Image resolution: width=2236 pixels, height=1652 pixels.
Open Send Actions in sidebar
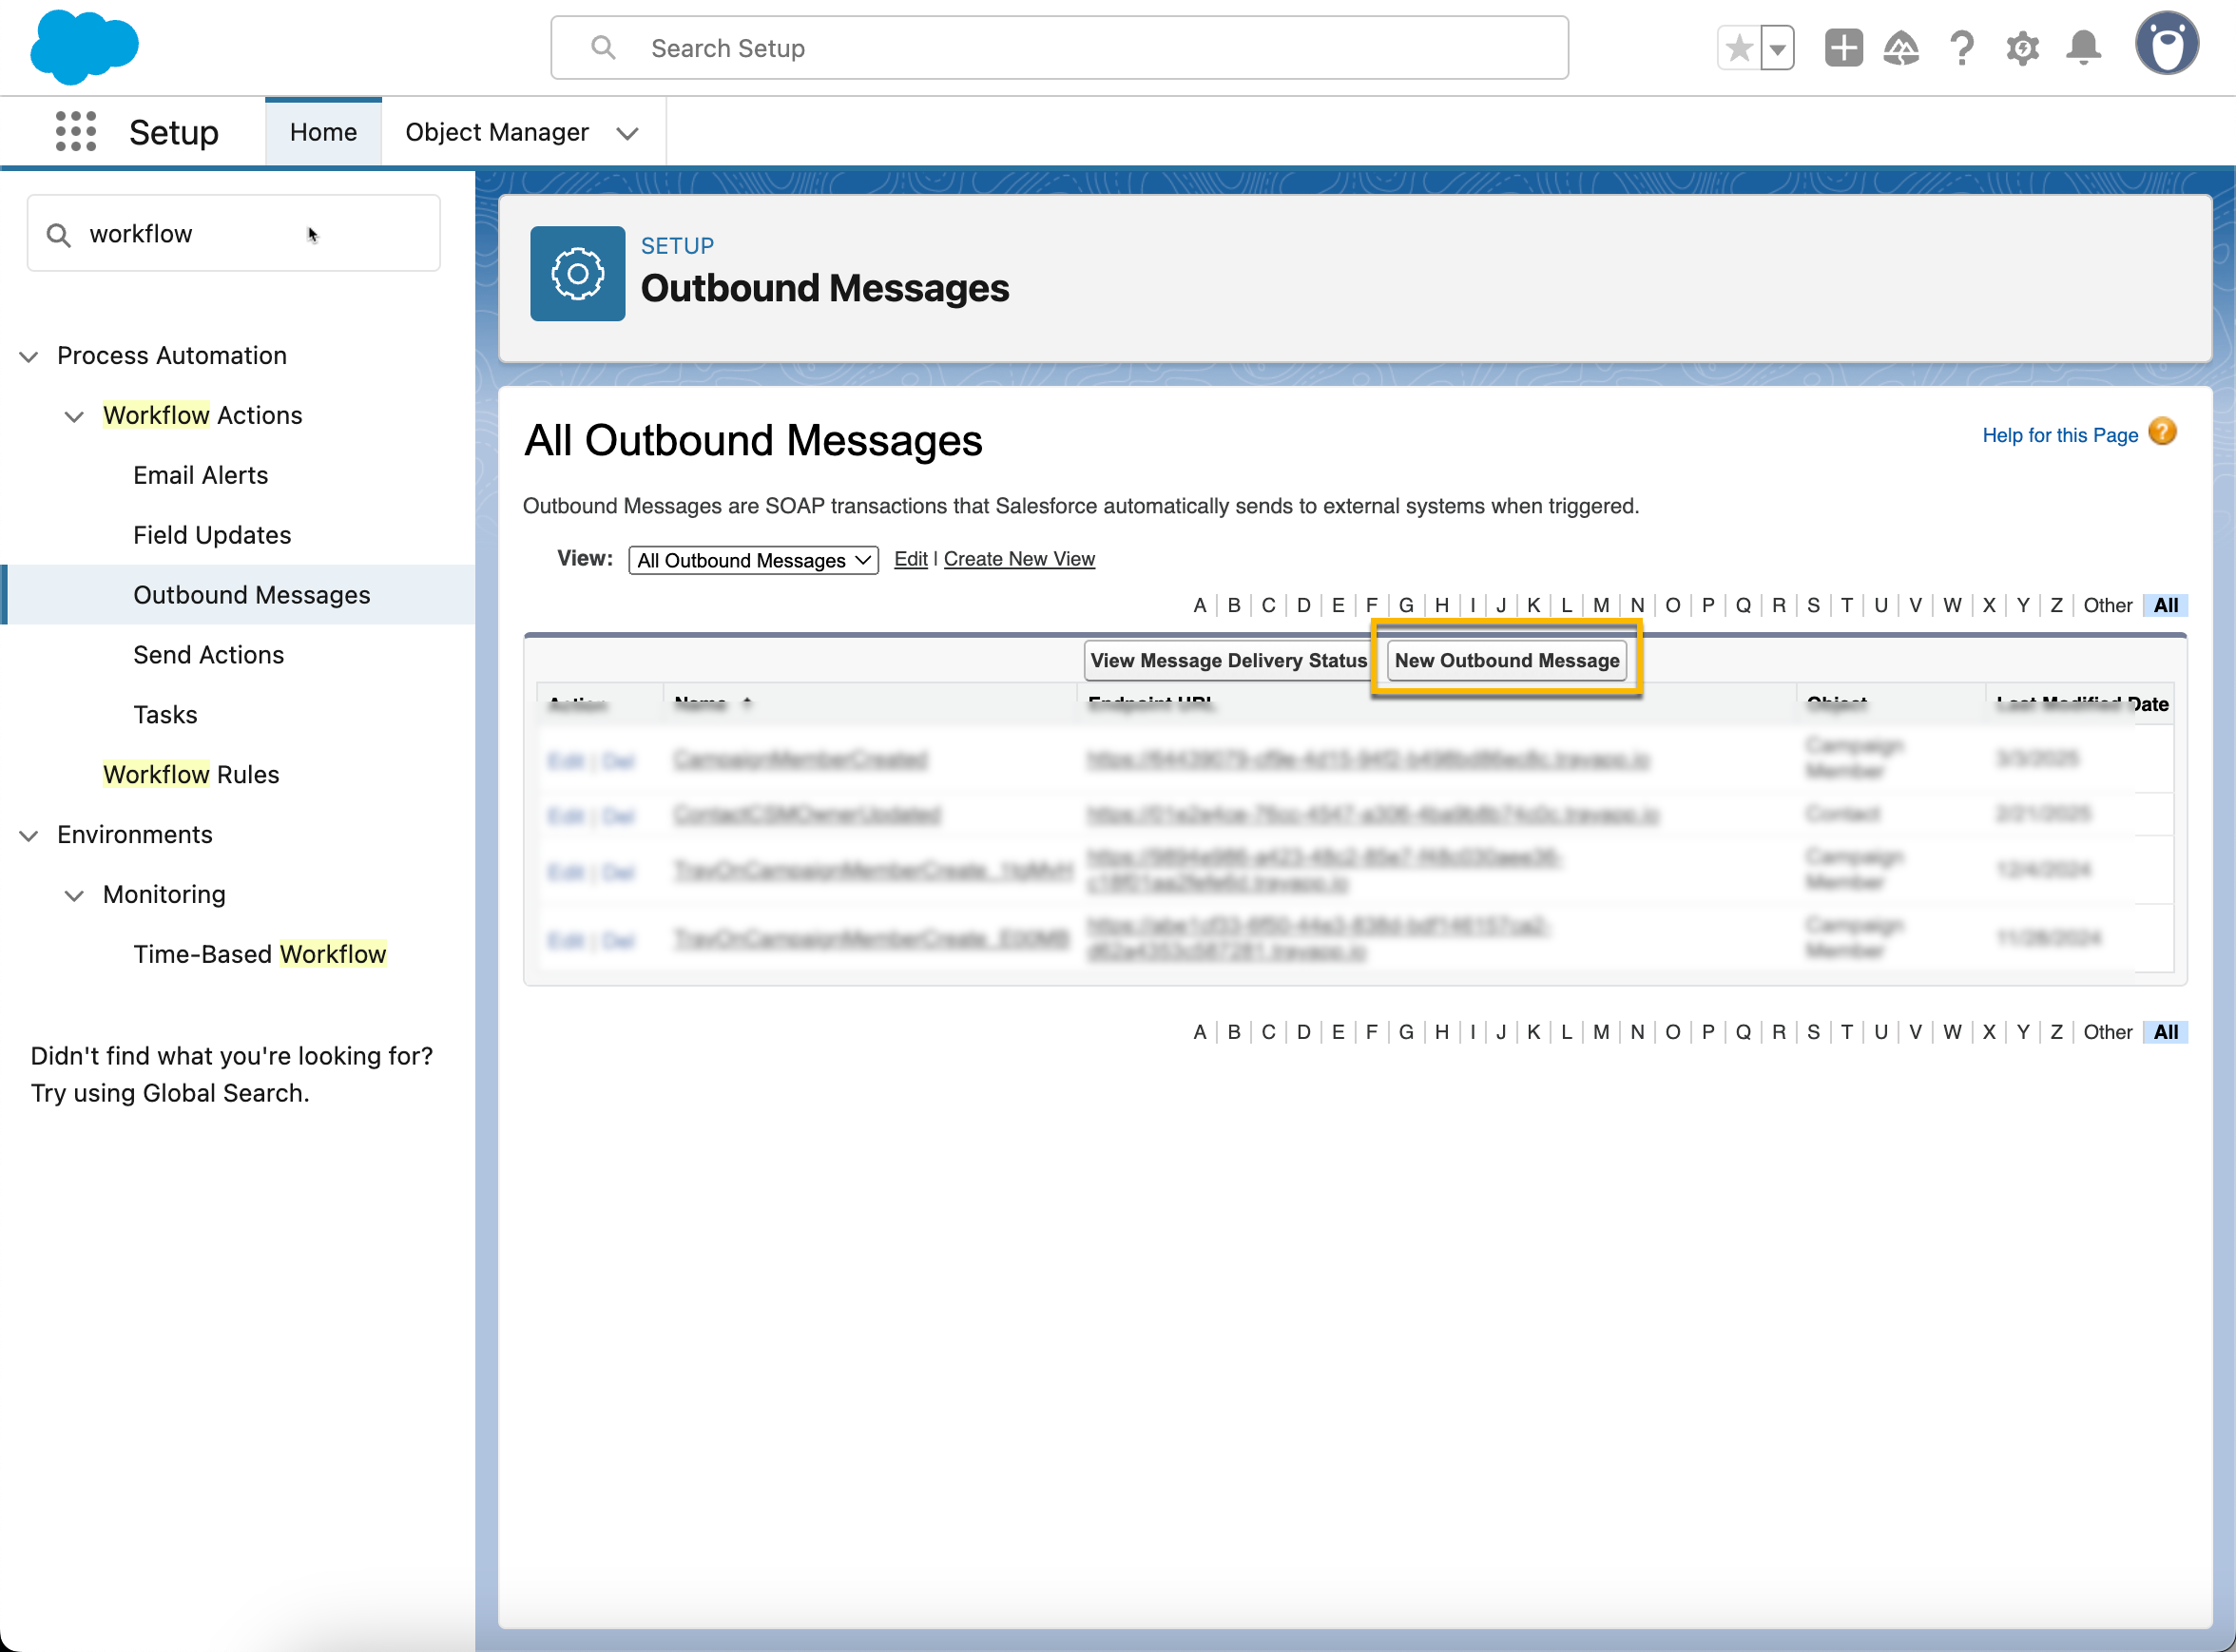tap(209, 655)
